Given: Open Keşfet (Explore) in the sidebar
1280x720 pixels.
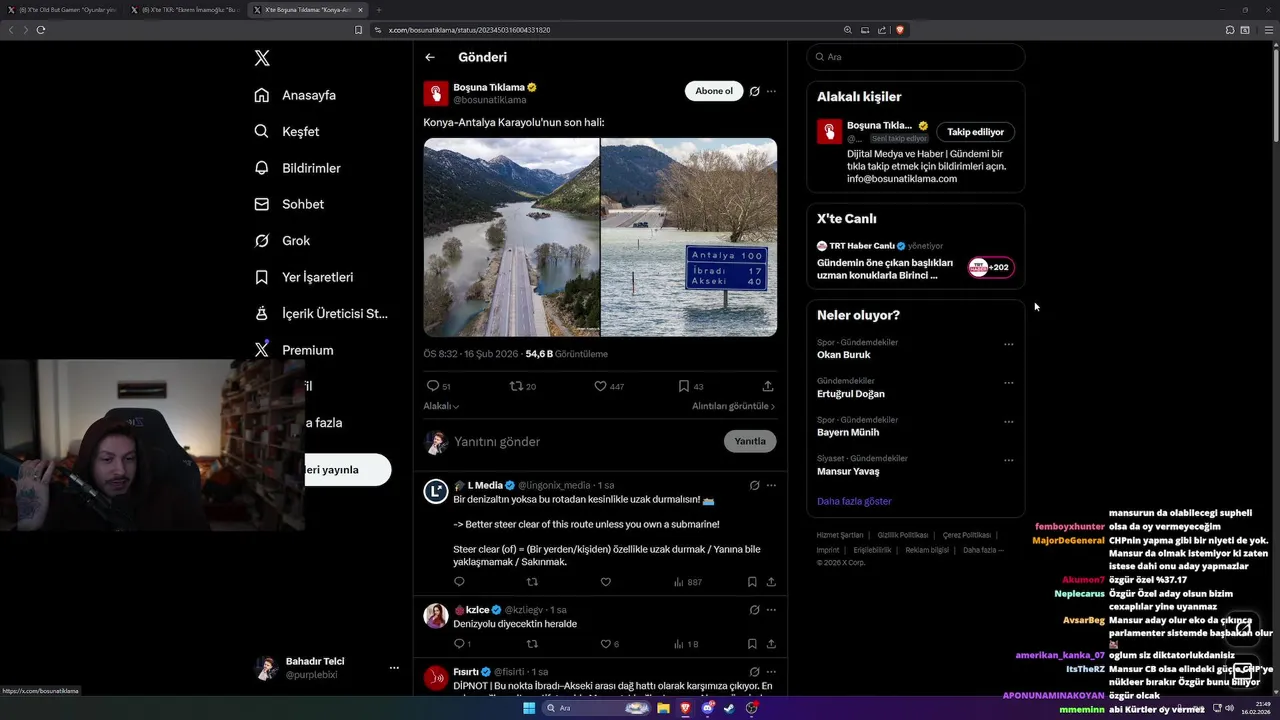Looking at the screenshot, I should [287, 131].
